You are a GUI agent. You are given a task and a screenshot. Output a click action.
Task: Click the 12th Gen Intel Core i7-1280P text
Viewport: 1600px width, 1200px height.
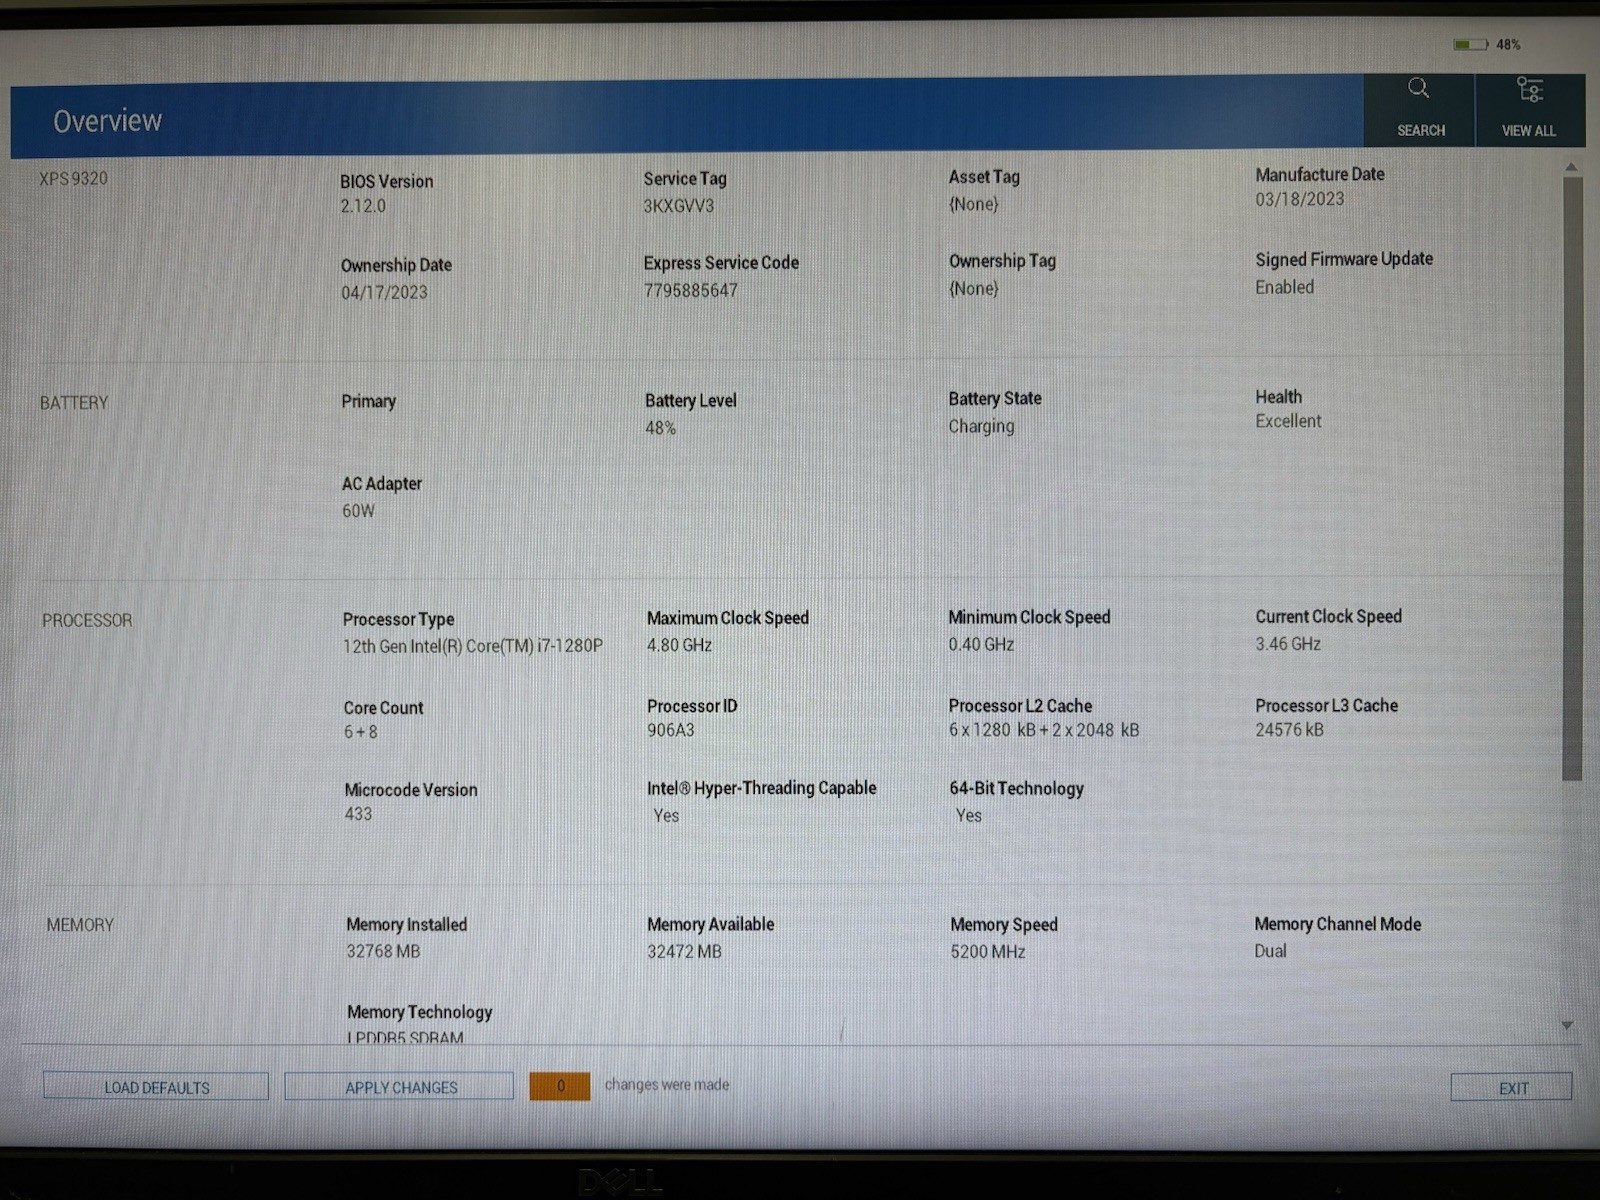click(472, 647)
